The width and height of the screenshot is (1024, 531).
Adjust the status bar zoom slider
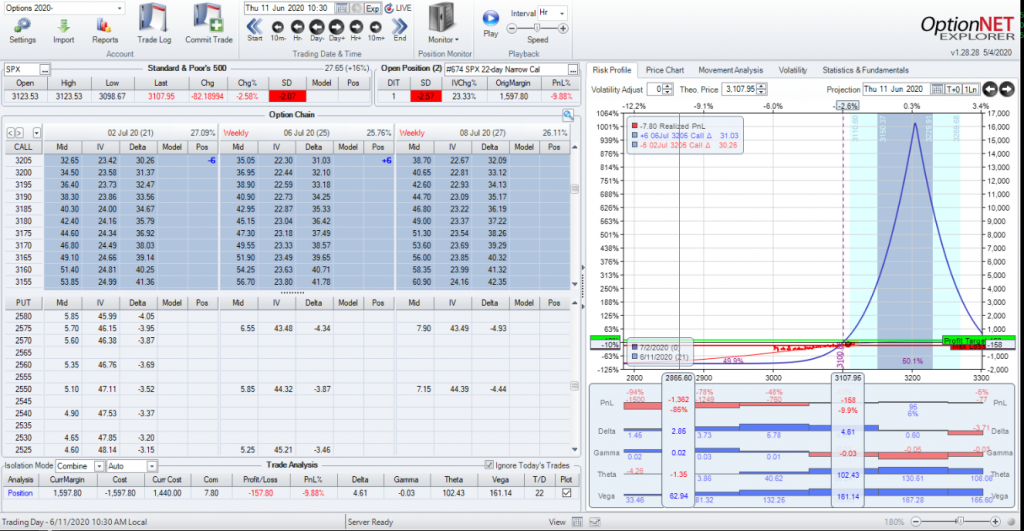[x=959, y=521]
